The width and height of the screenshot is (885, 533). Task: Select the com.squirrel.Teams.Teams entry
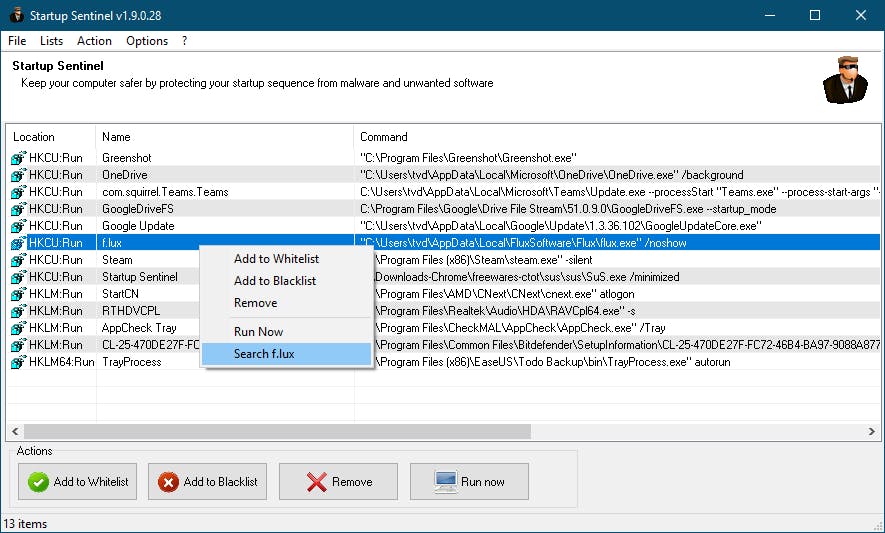click(x=165, y=192)
